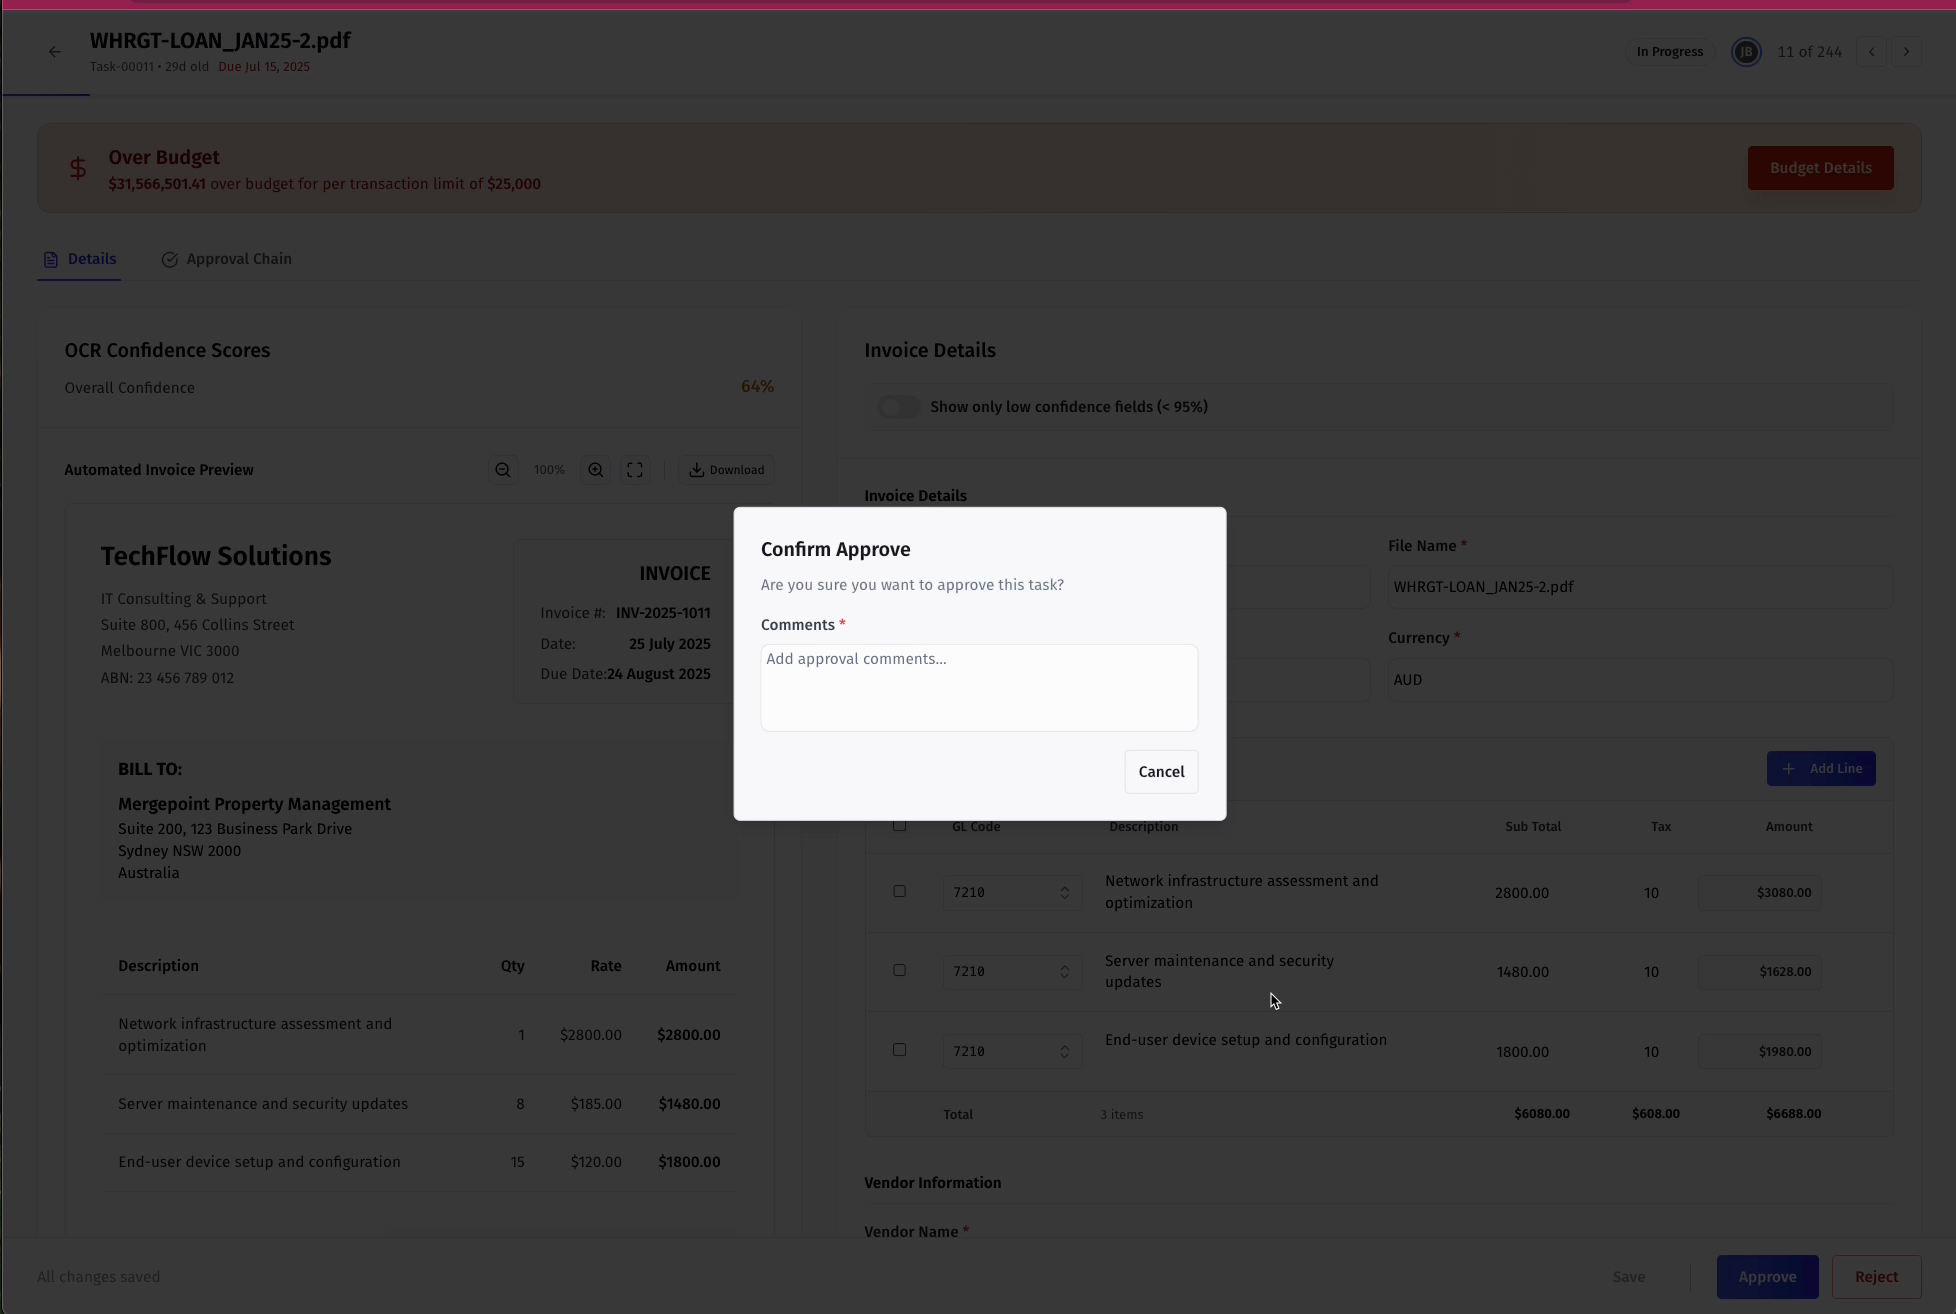Screen dimensions: 1956x1314
Task: Check the Server maintenance line checkbox
Action: [x=899, y=970]
